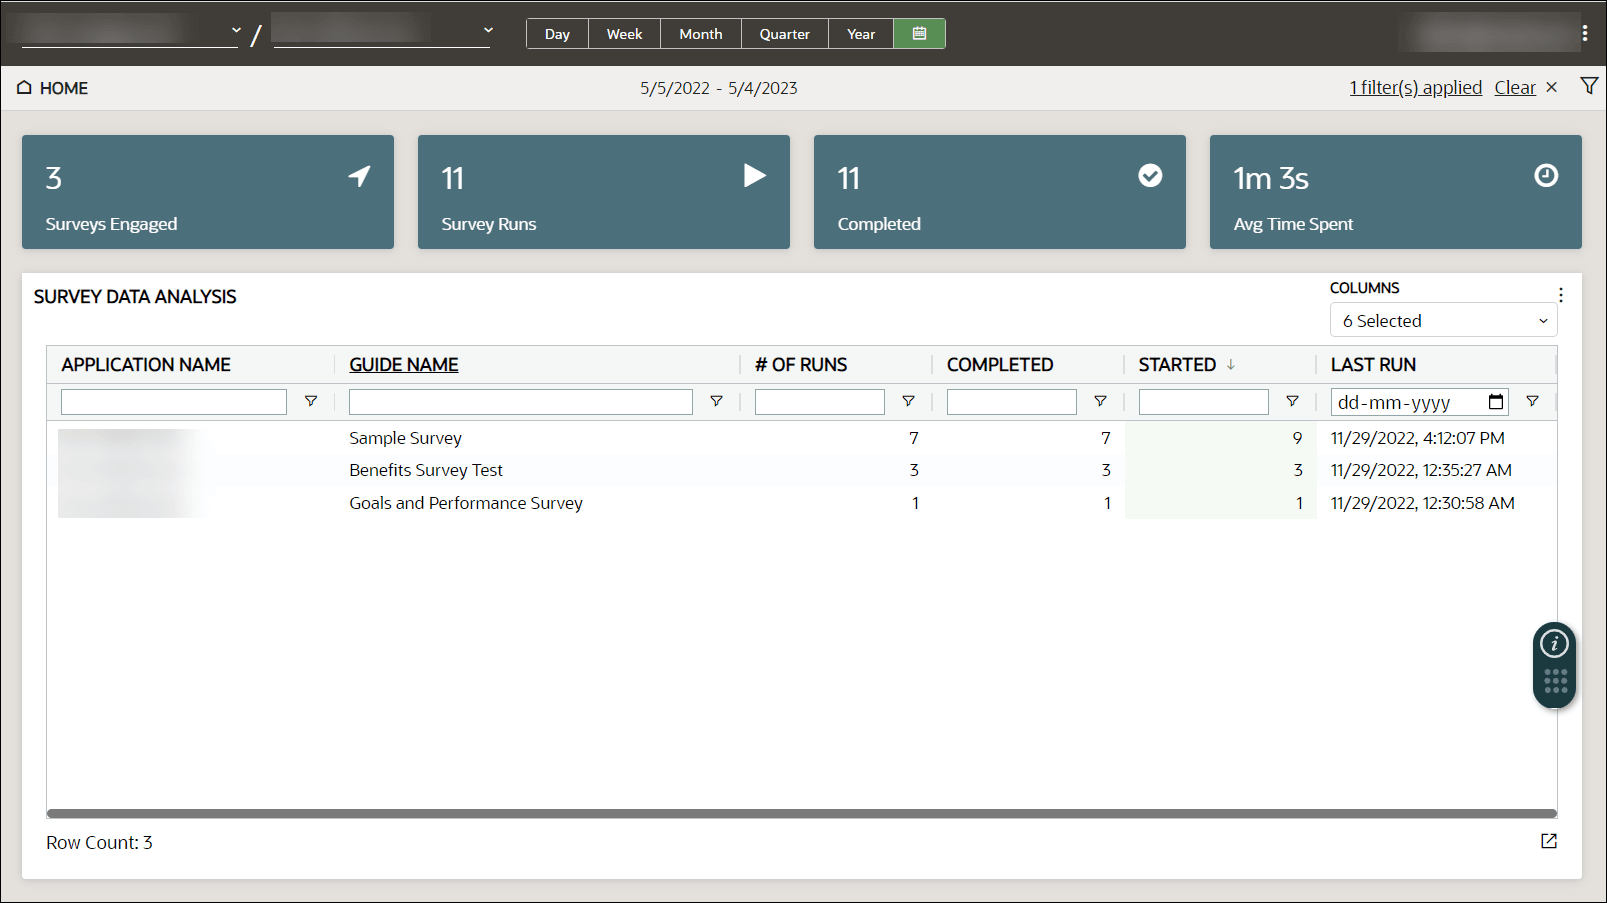Open the Columns 6 Selected dropdown
1607x903 pixels.
point(1443,321)
